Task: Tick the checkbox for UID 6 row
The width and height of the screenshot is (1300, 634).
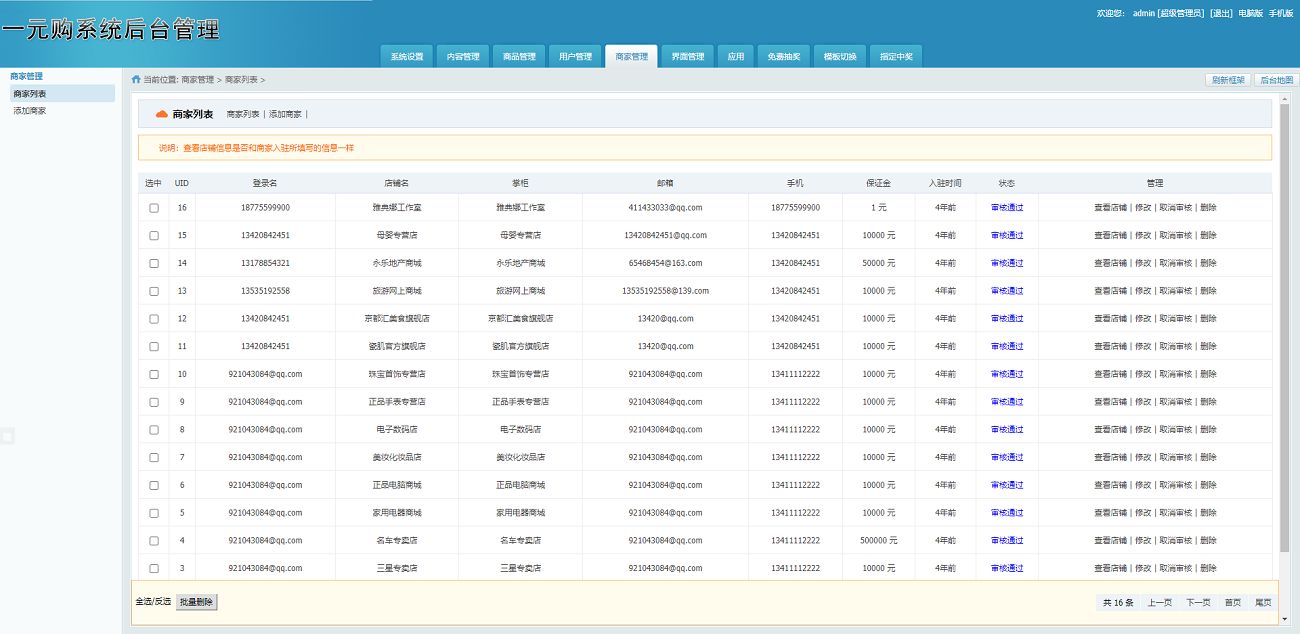Action: (x=154, y=485)
